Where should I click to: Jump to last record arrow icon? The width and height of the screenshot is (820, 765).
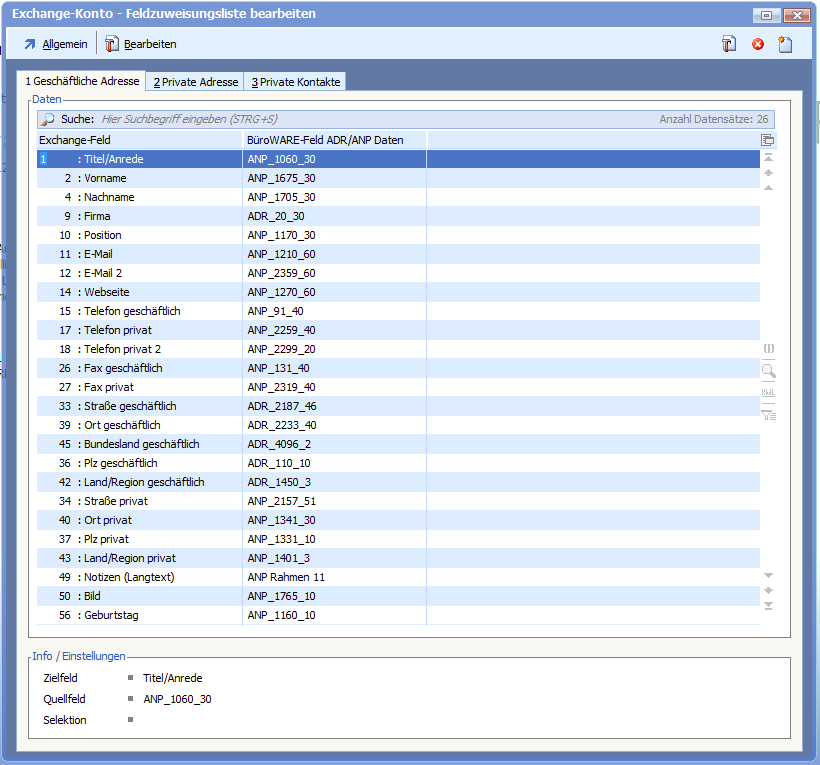(768, 605)
